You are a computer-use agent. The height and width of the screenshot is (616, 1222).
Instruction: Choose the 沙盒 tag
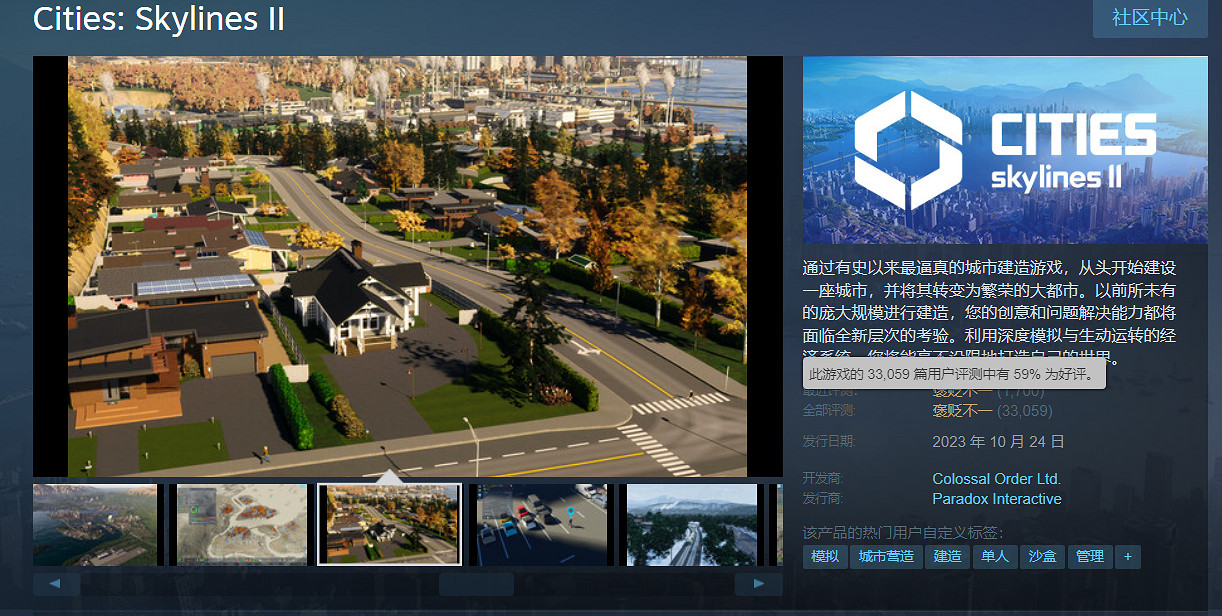pos(1042,557)
